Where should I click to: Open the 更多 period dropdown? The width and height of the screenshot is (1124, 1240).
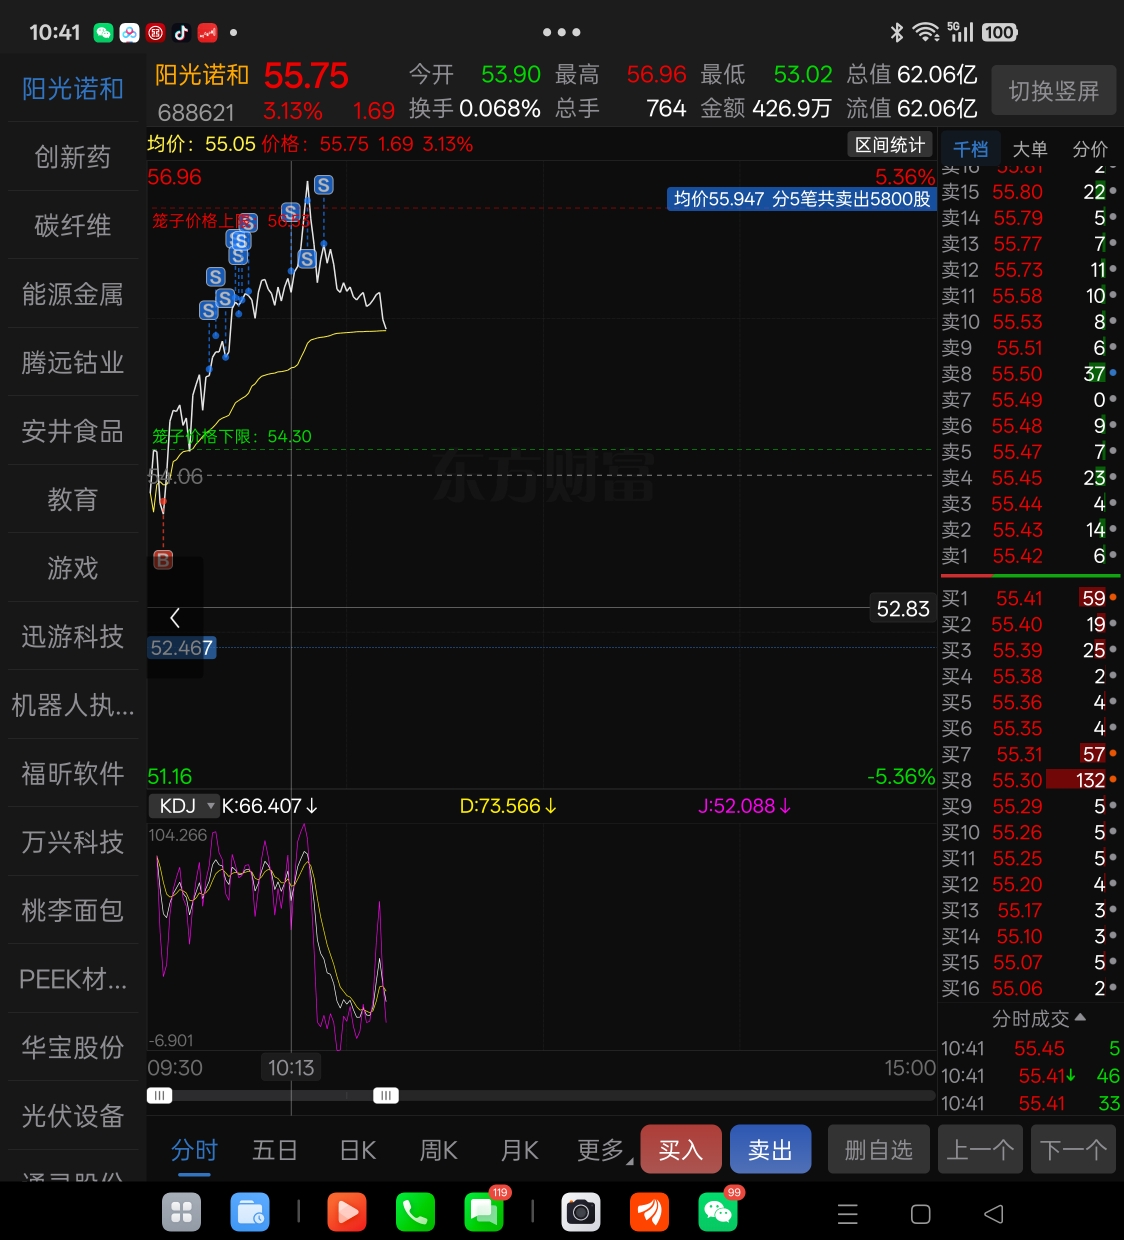coord(604,1151)
